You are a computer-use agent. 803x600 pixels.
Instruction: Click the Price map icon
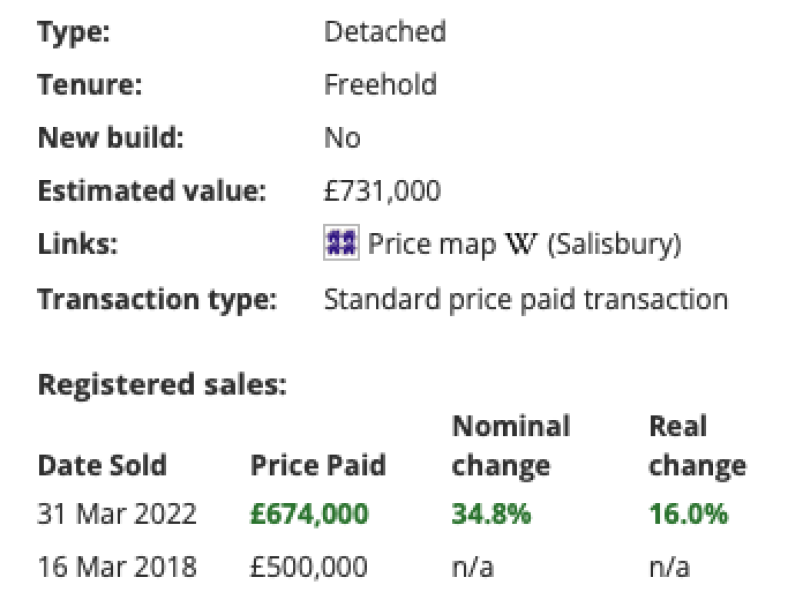342,244
